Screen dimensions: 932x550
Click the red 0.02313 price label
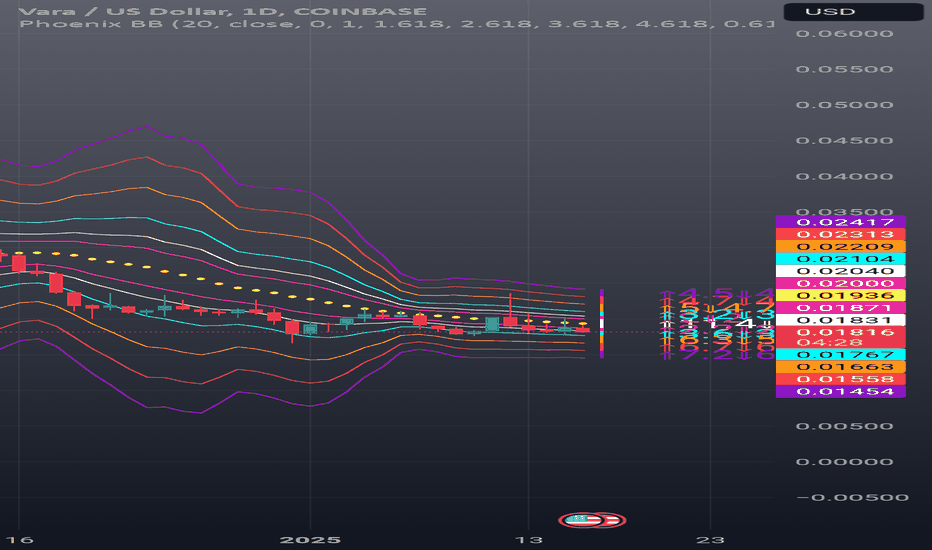tap(840, 234)
